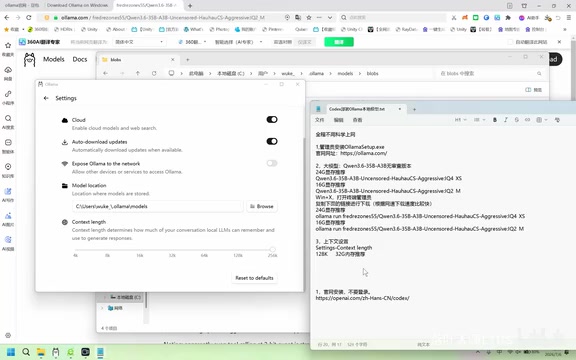The width and height of the screenshot is (576, 360).
Task: Click clear formatting icon in Notepad
Action: coord(557,120)
